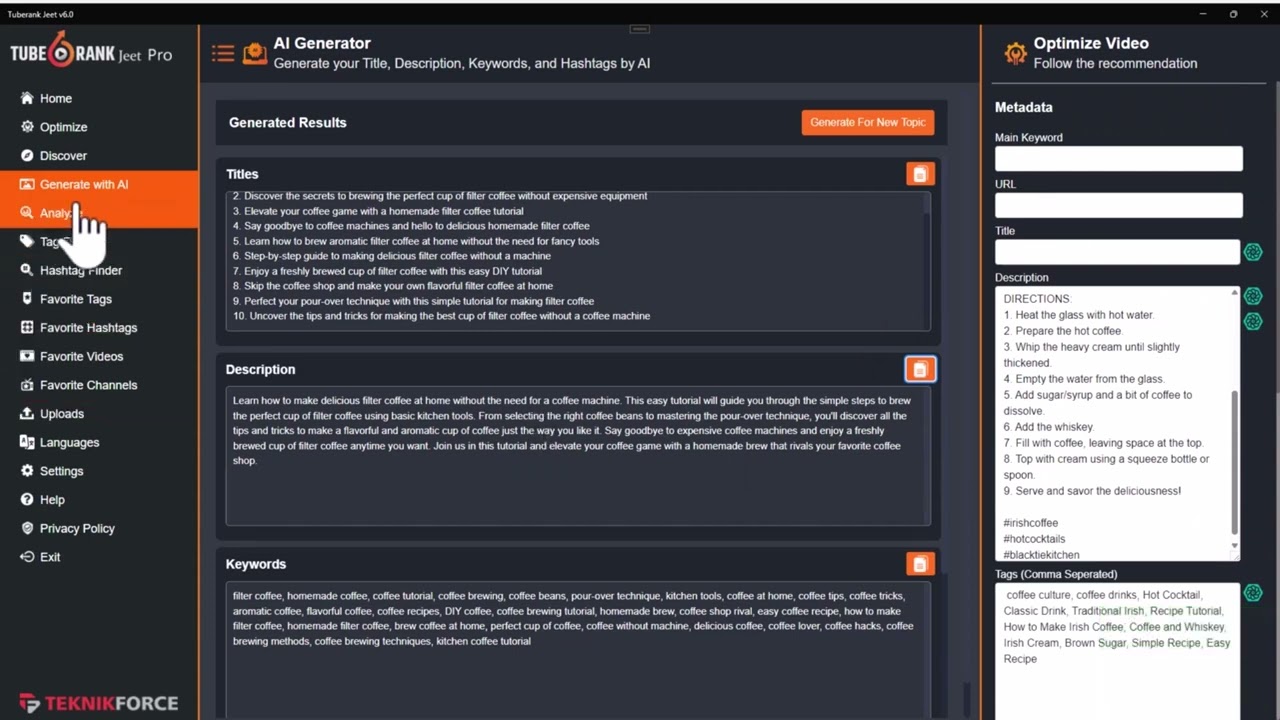Click the '#irishcoffee' hashtag text
Screen dimensions: 1280x720
[x=1030, y=523]
